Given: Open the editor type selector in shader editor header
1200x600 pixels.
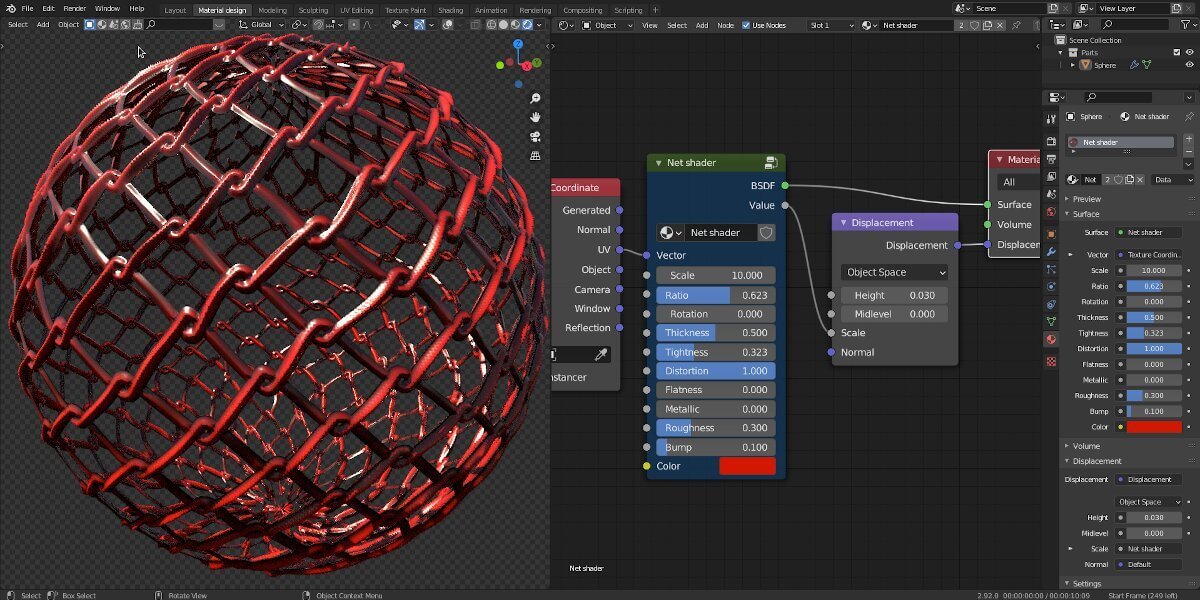Looking at the screenshot, I should [565, 25].
